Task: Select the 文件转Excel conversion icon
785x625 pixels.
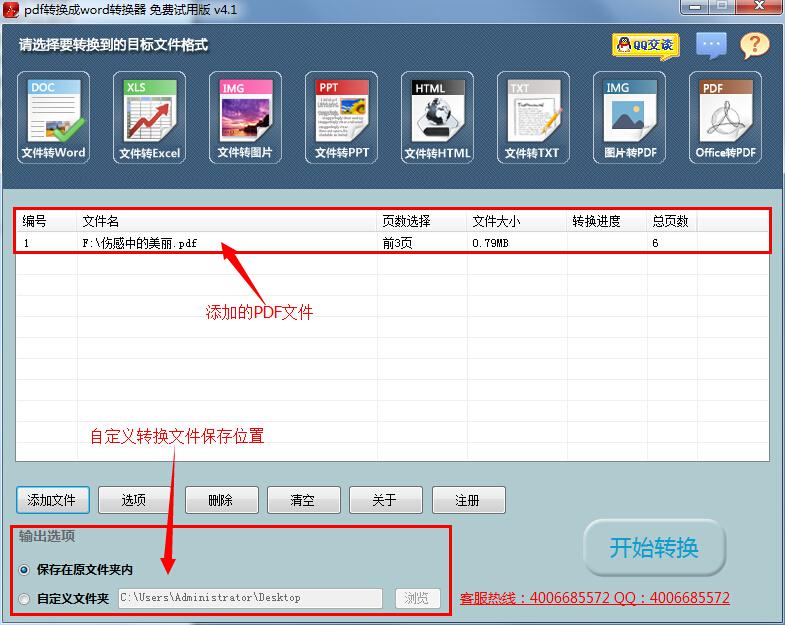Action: pos(149,117)
